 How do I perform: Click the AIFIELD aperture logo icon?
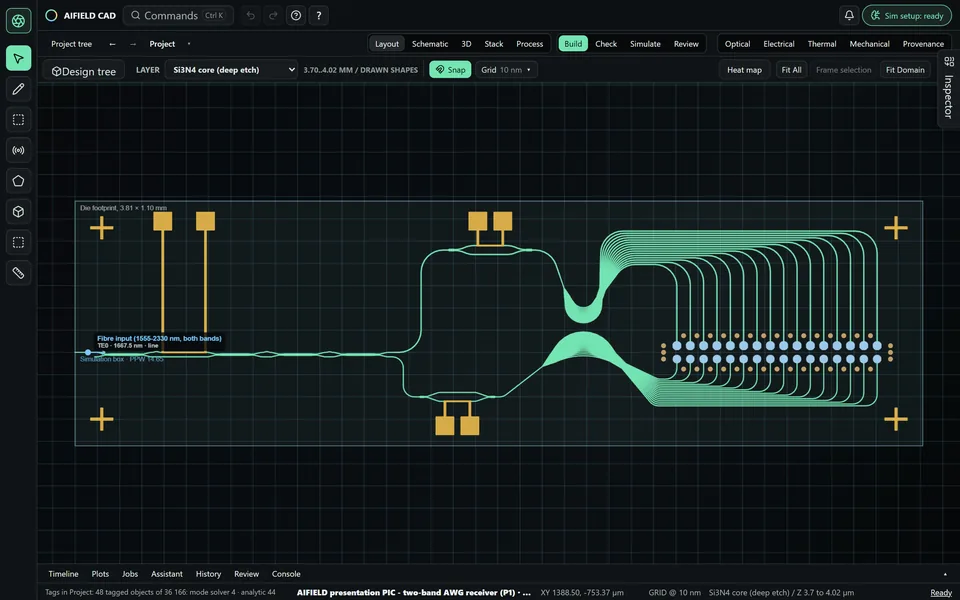[x=18, y=20]
